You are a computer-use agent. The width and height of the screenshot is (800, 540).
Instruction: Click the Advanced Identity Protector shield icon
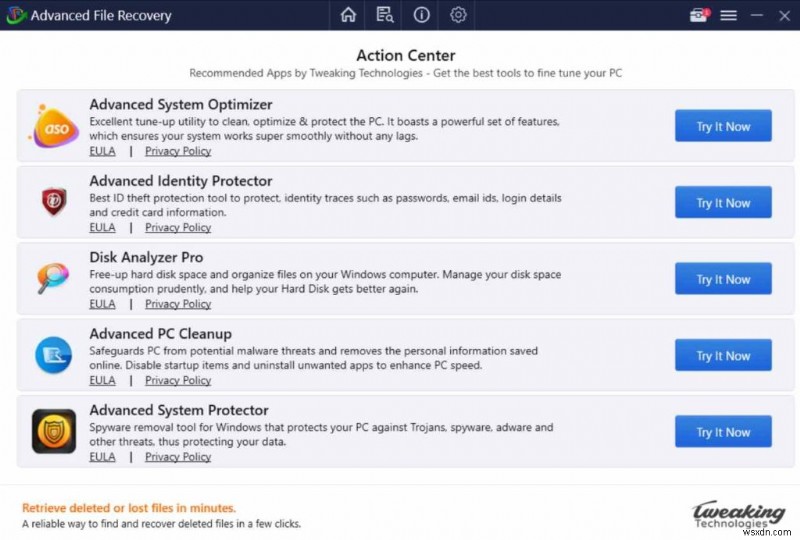52,203
